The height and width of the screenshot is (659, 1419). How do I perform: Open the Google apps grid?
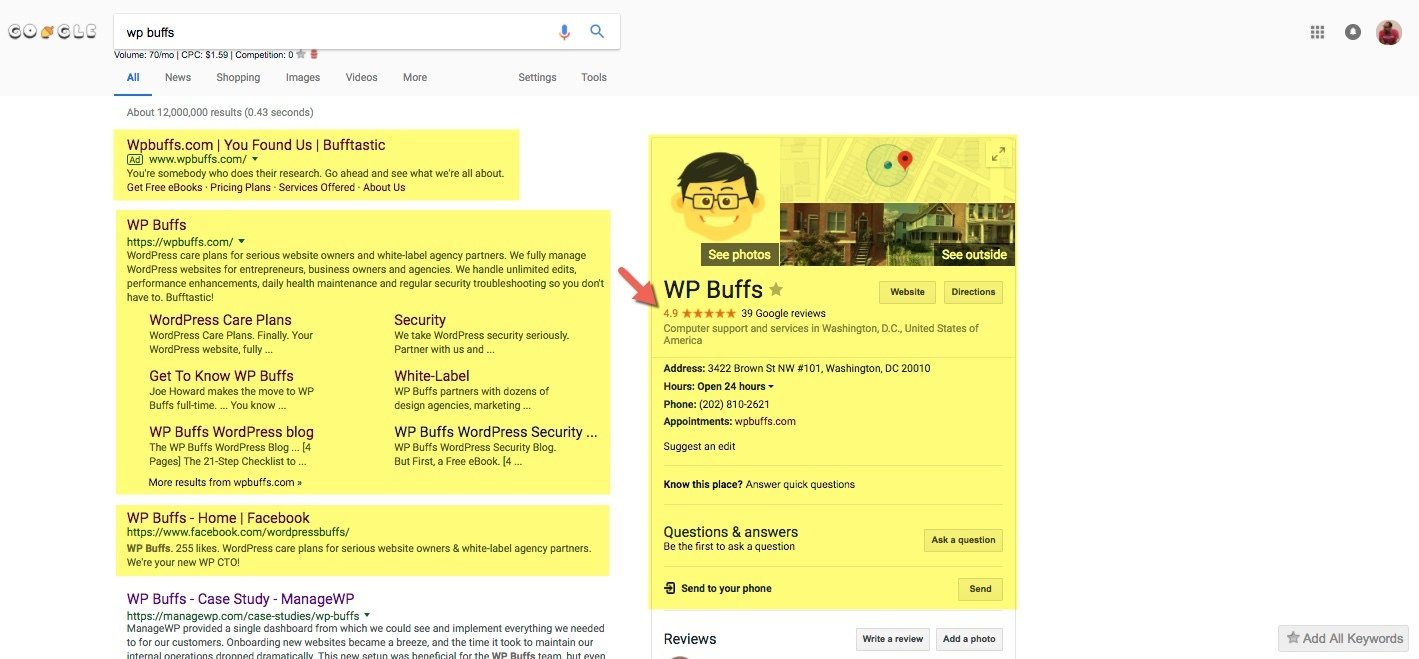[x=1317, y=32]
